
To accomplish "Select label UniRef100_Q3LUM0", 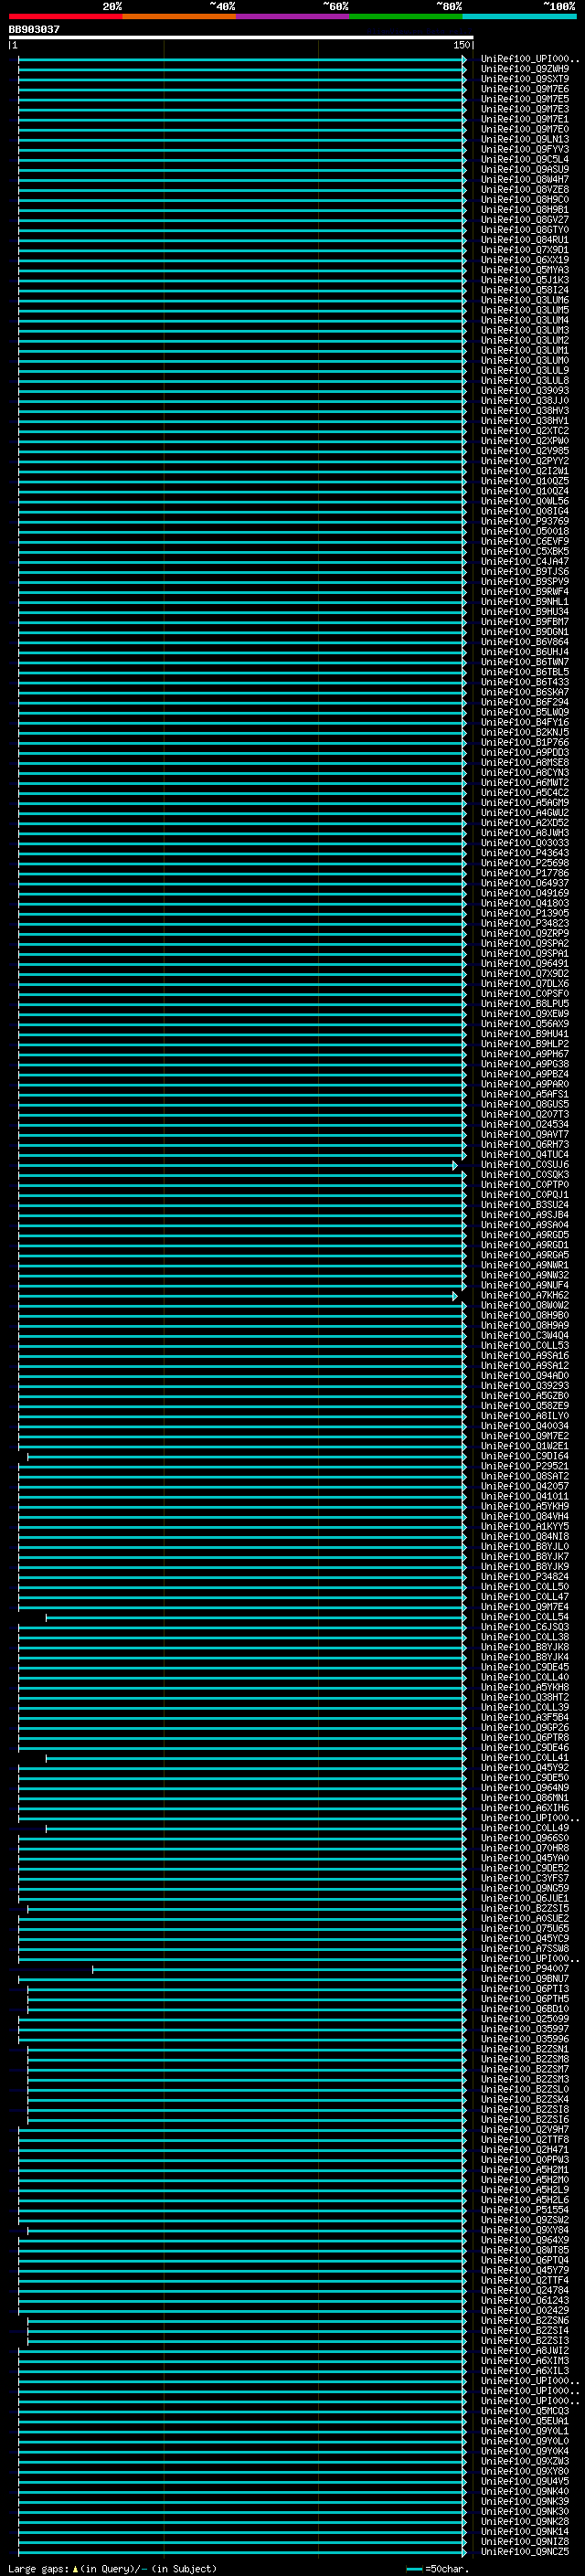I will (525, 360).
